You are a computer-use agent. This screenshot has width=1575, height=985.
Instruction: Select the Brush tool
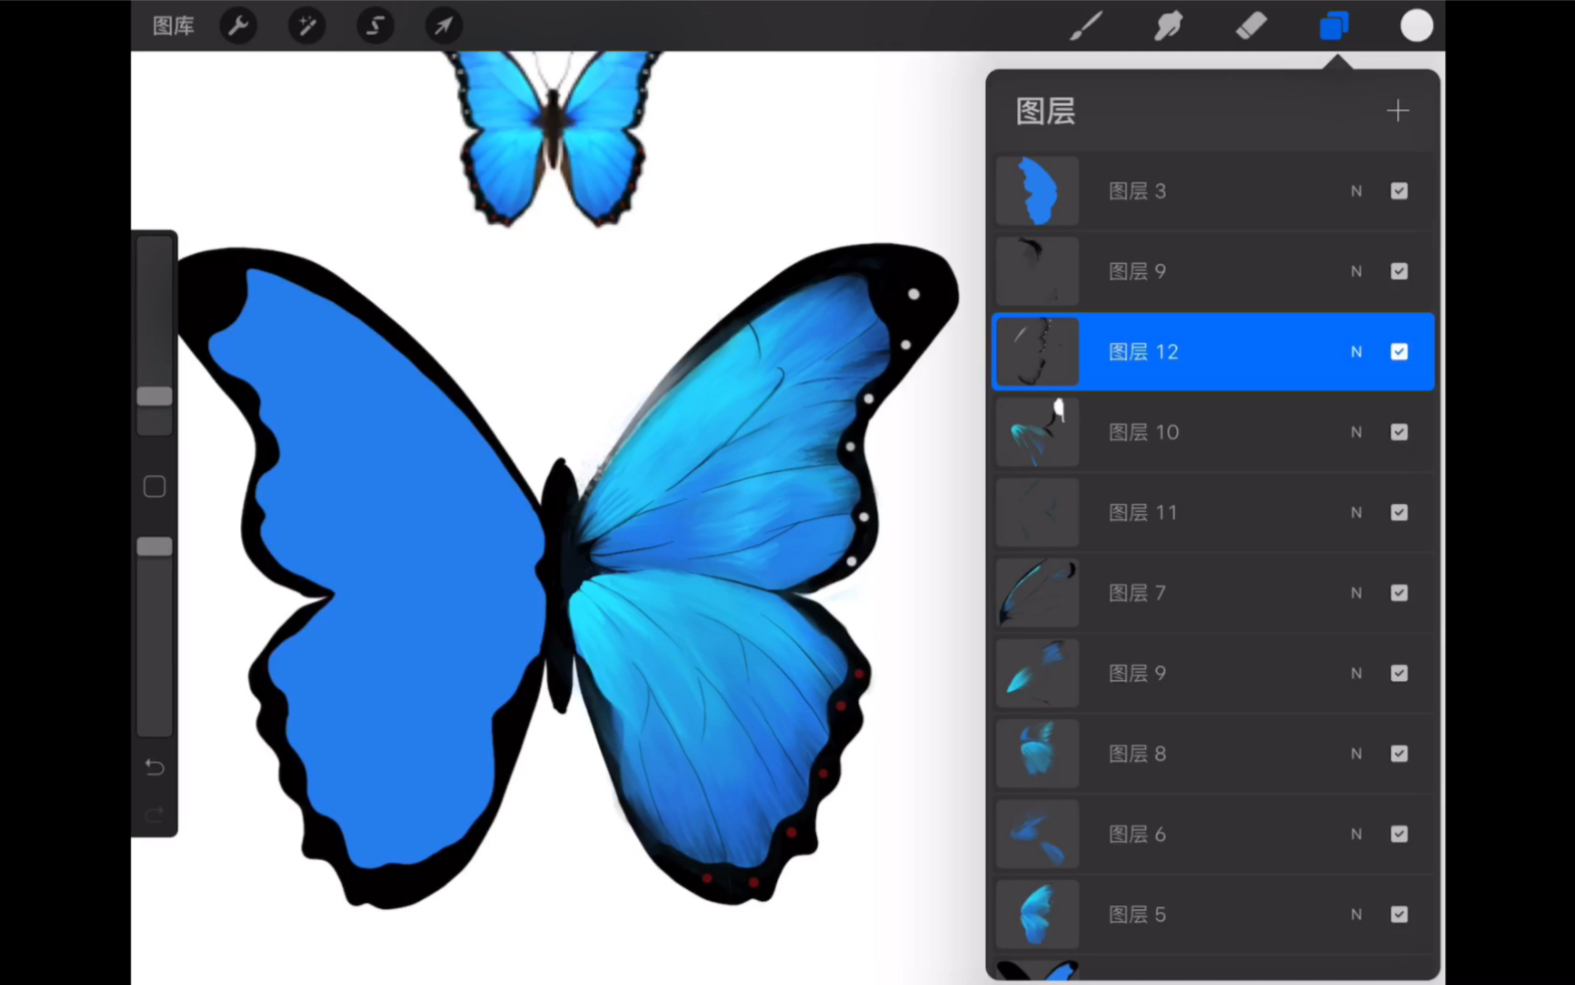tap(1086, 26)
